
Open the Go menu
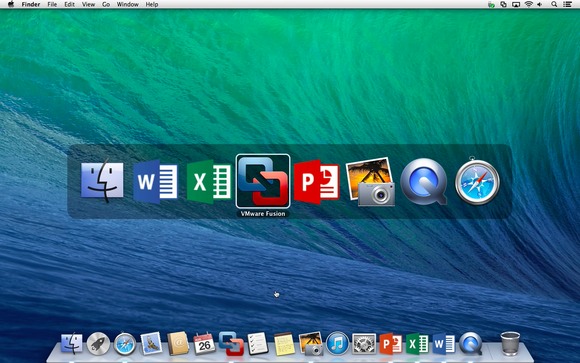click(106, 4)
